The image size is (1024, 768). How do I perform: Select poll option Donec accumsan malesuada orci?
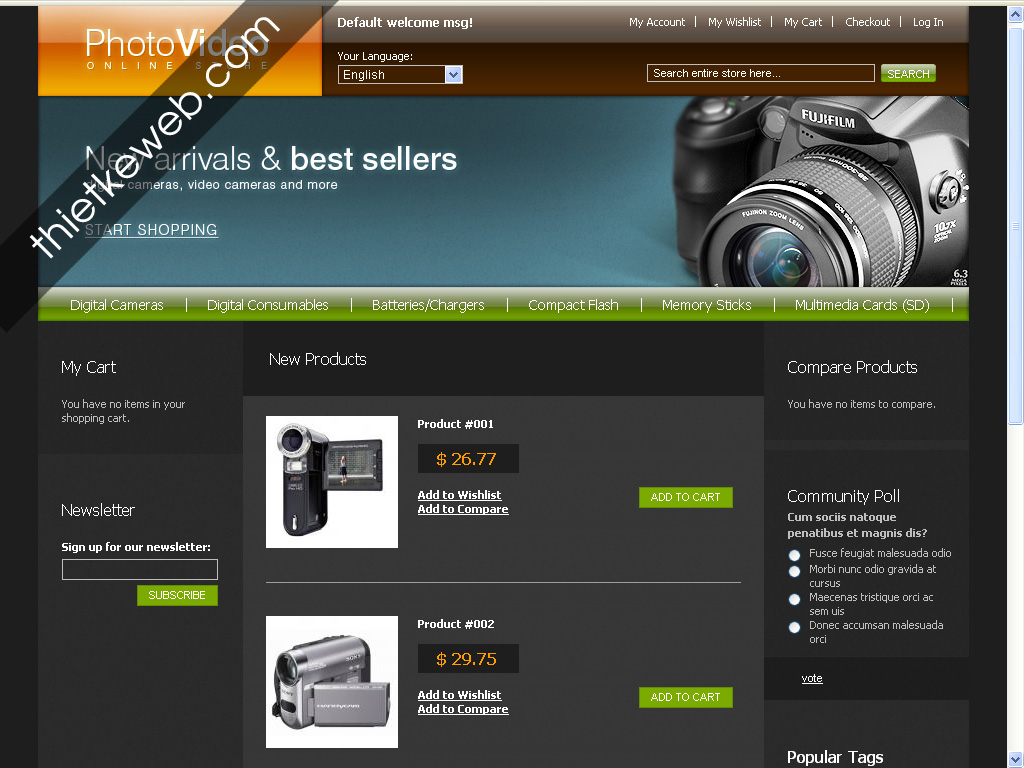[x=794, y=627]
